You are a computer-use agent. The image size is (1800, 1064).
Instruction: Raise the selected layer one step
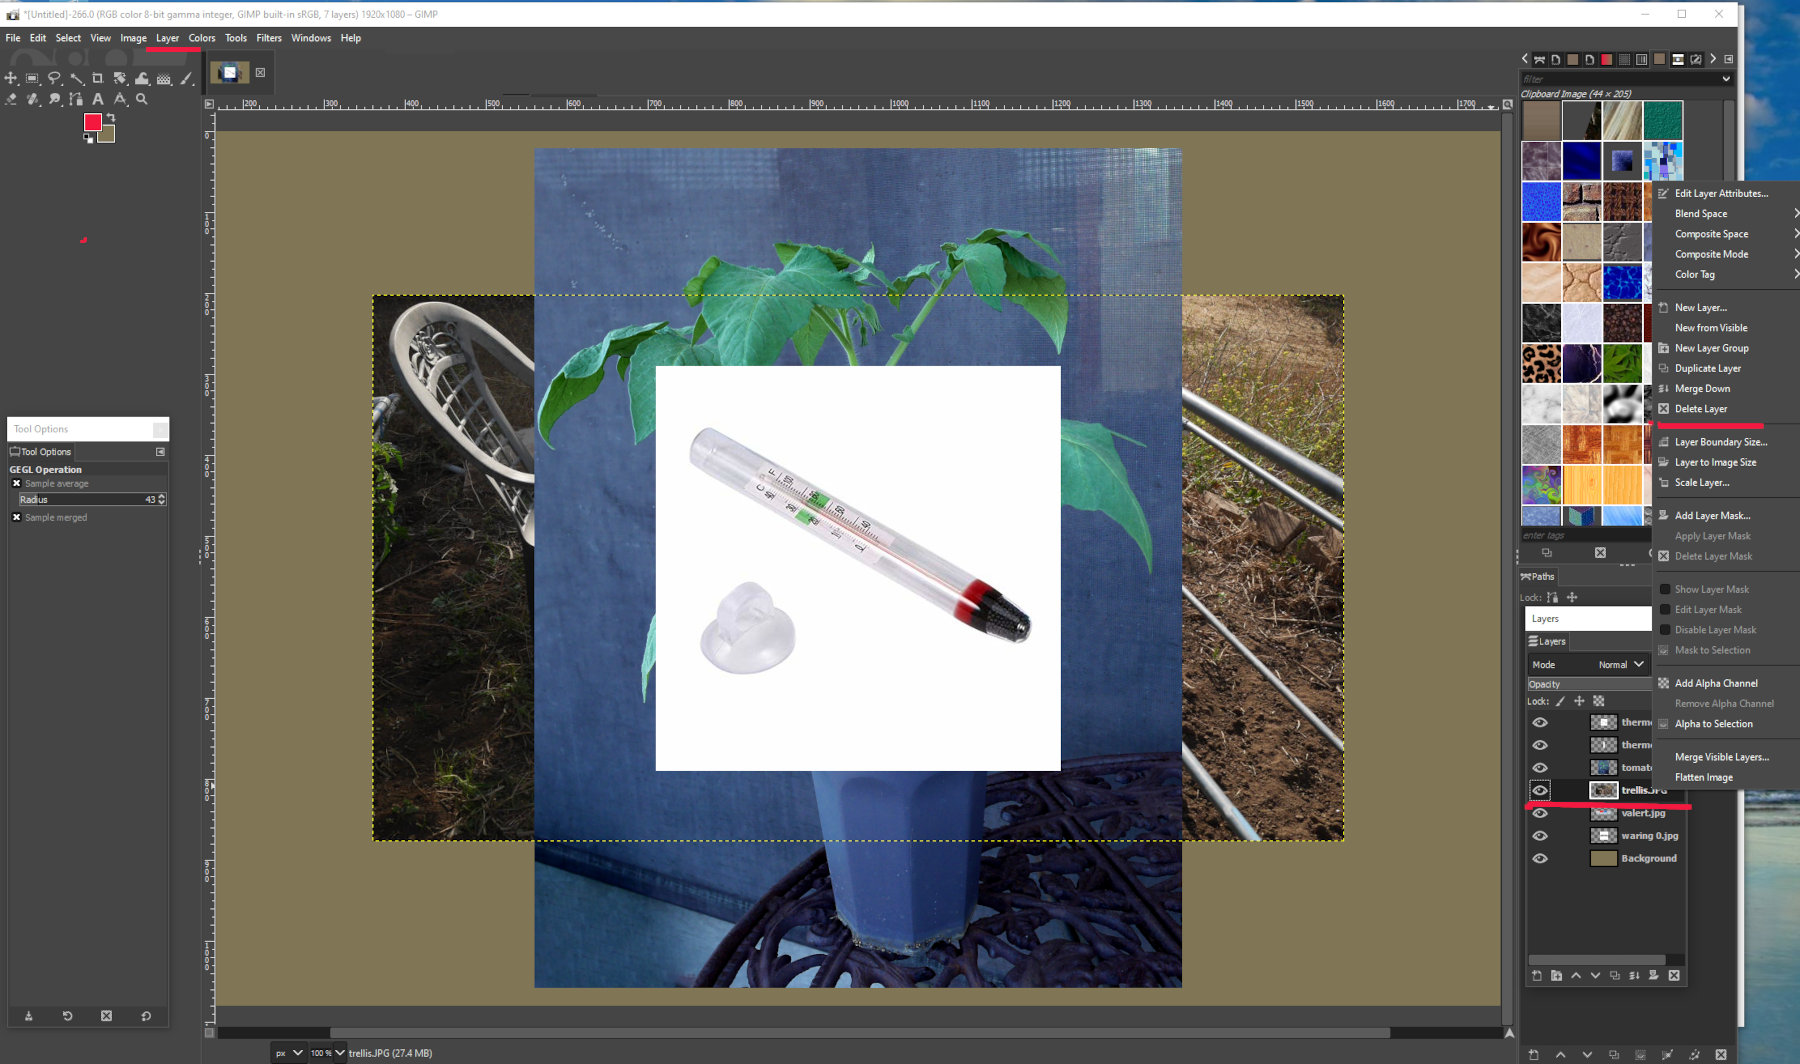tap(1576, 975)
